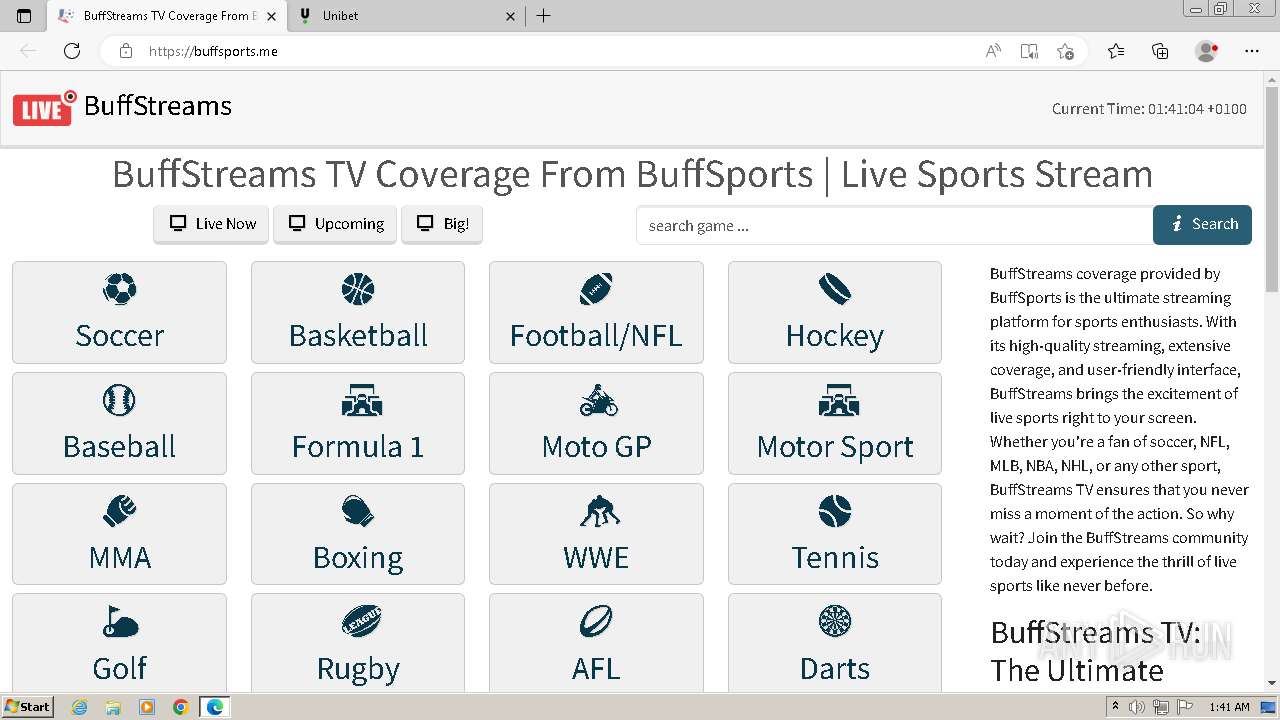Click the MMA glove icon
The width and height of the screenshot is (1280, 720).
[x=119, y=511]
